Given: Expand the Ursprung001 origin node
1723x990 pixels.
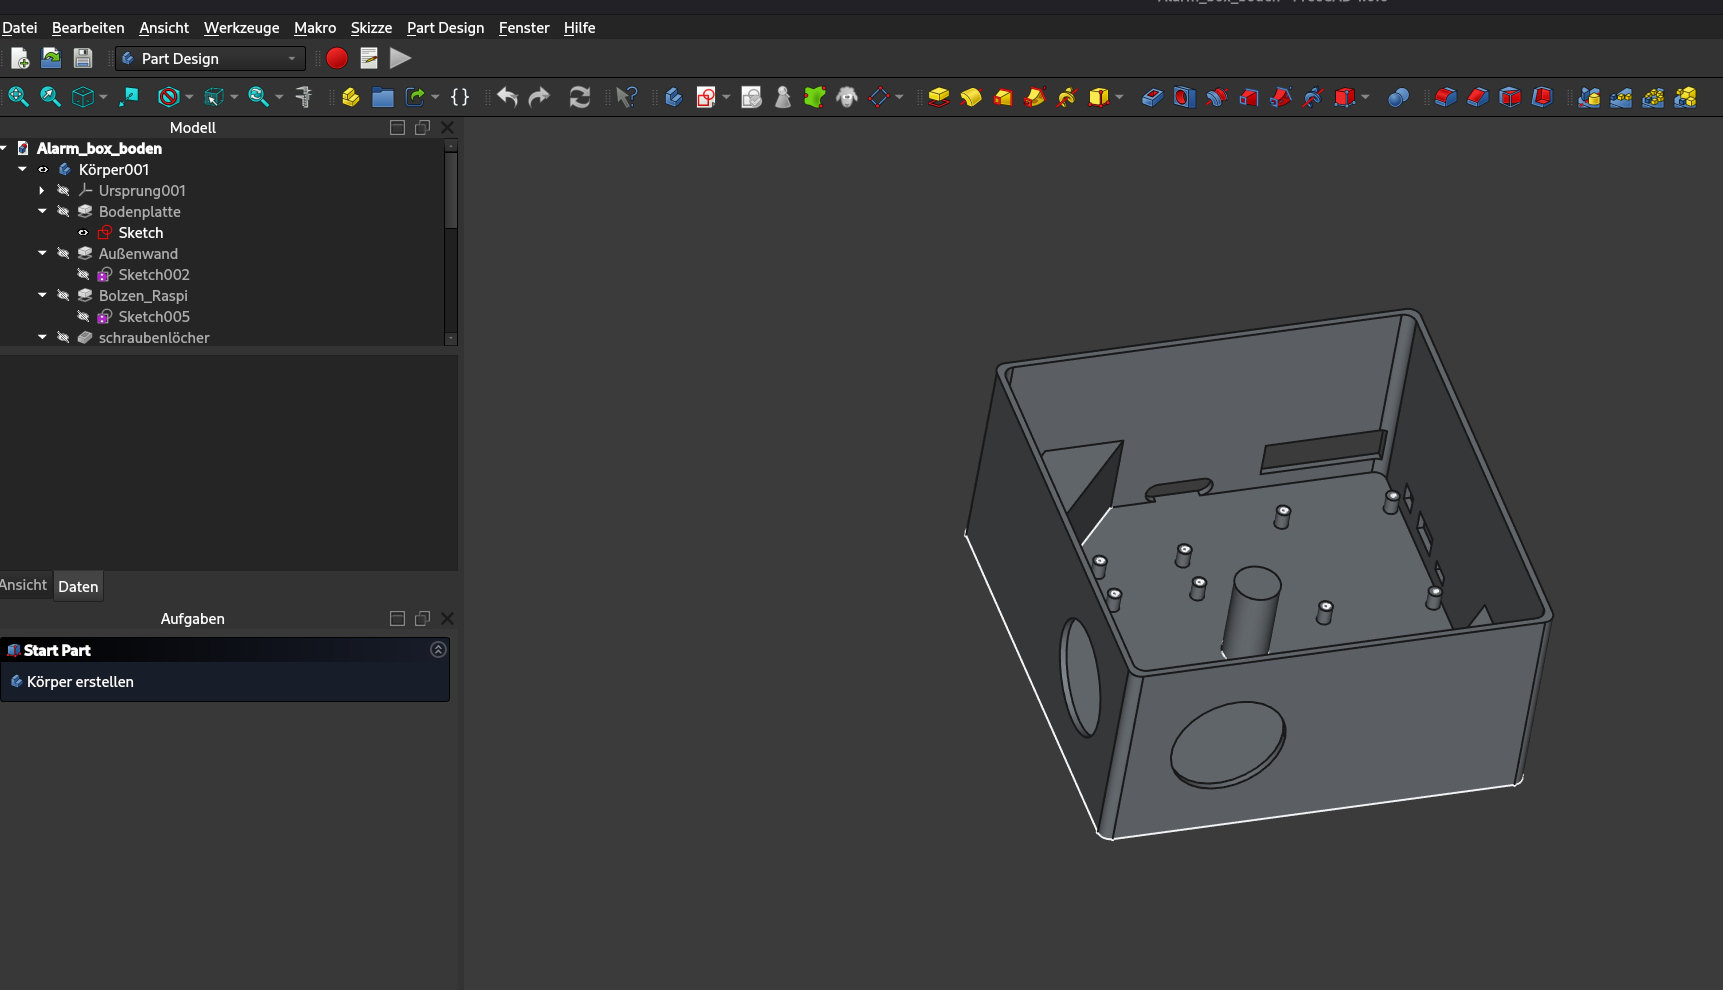Looking at the screenshot, I should click(x=42, y=190).
